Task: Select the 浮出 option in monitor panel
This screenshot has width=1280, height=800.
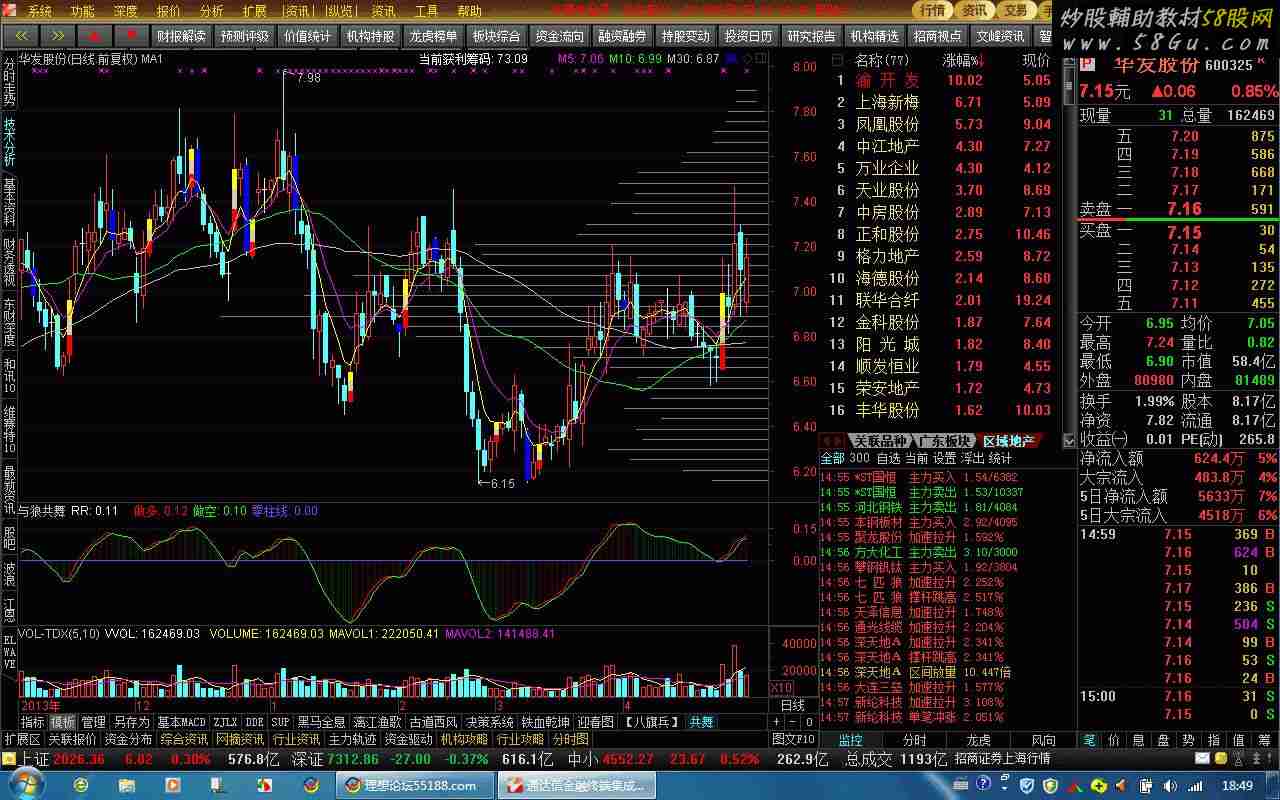Action: [972, 458]
